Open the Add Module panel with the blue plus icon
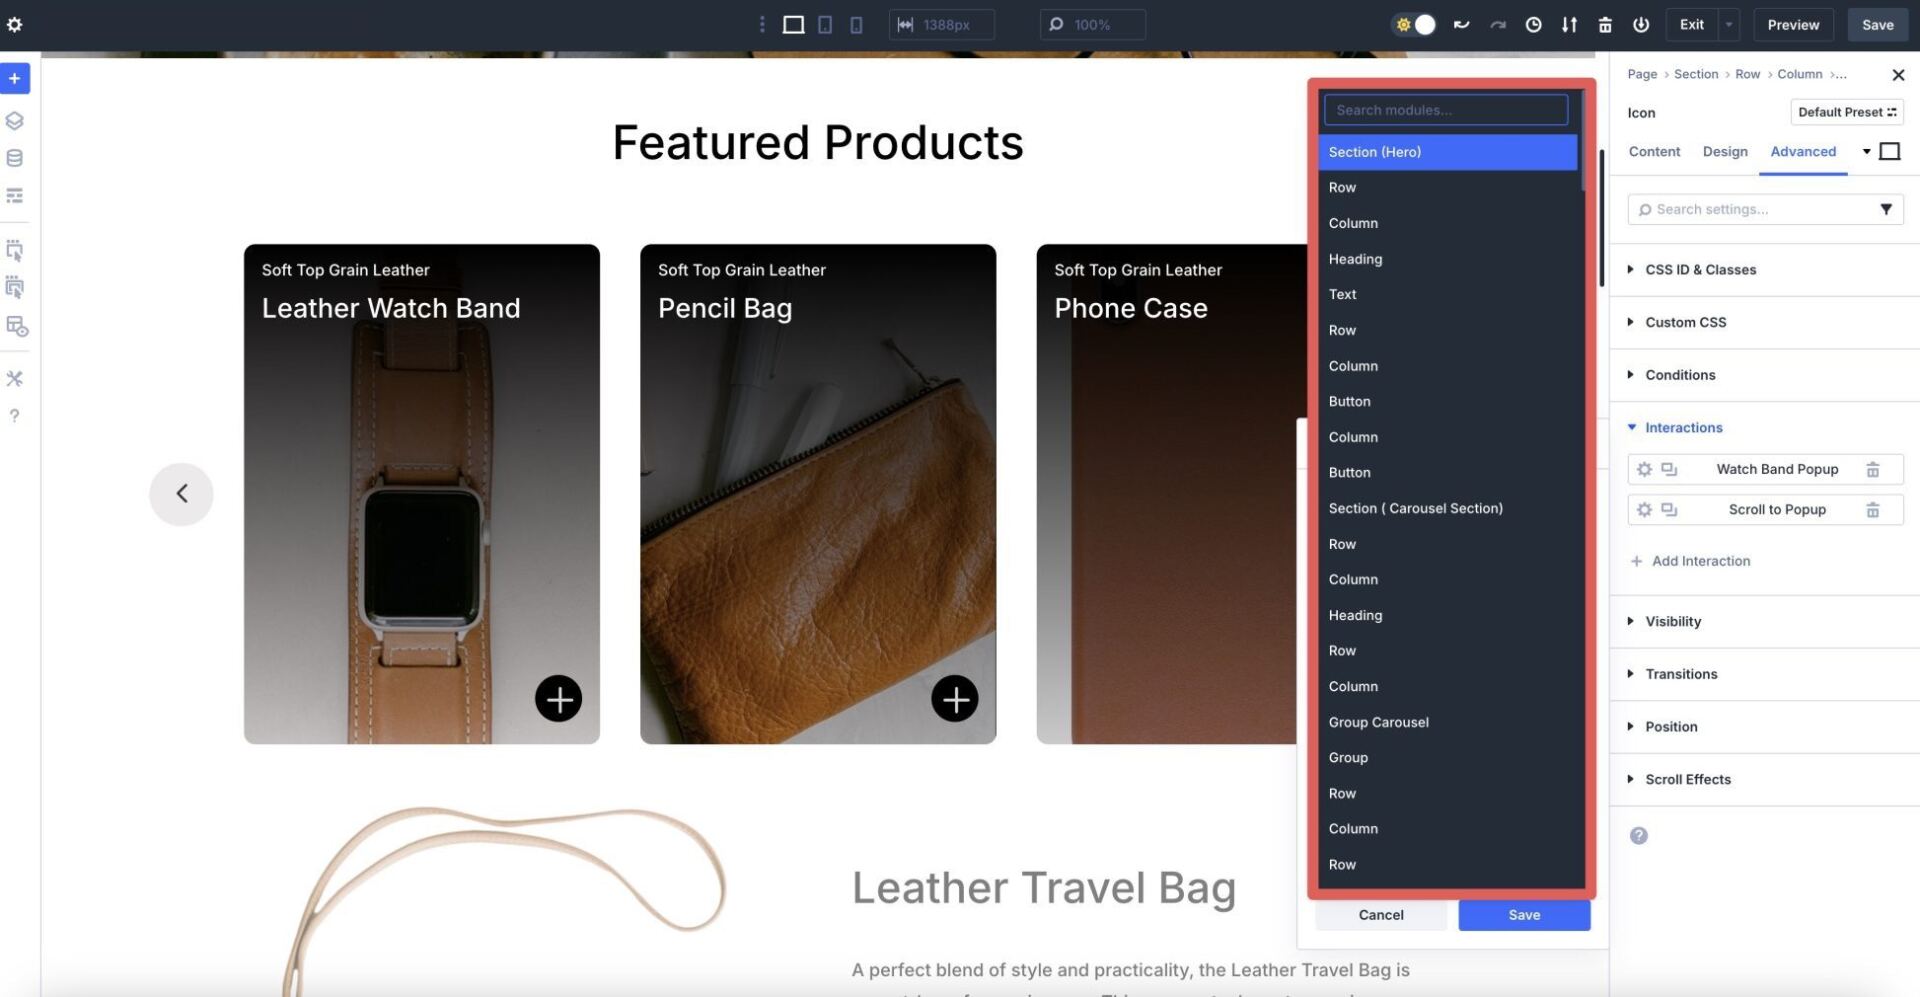Viewport: 1920px width, 997px height. click(x=14, y=78)
